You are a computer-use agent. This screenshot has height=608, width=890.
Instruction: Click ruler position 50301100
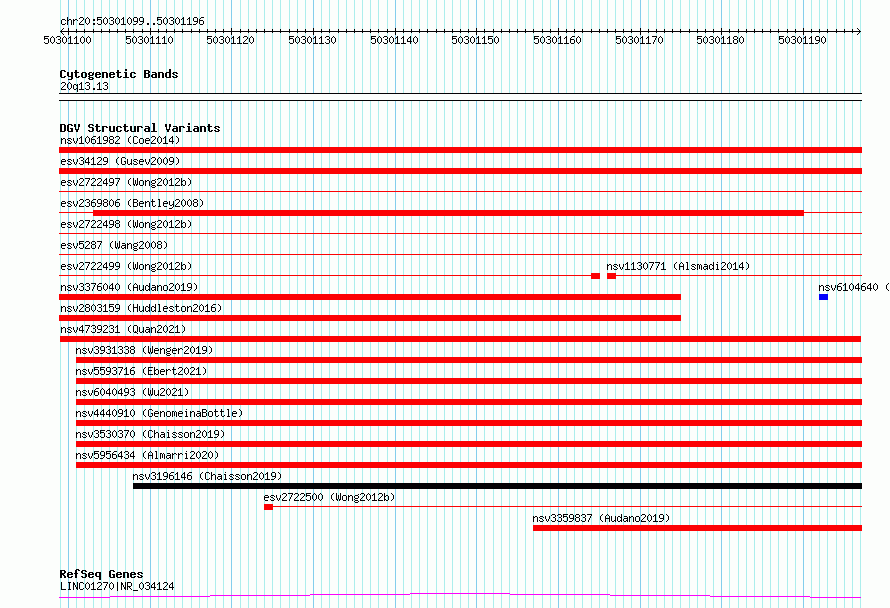tap(68, 40)
